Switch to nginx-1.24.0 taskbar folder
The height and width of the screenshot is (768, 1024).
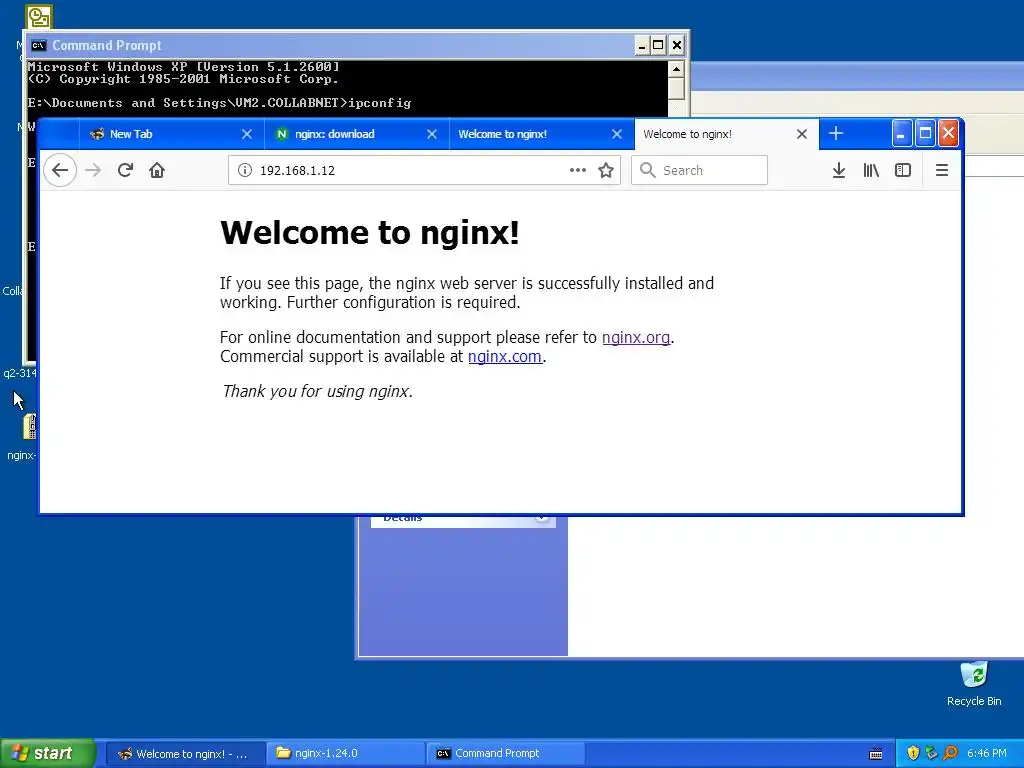click(346, 754)
